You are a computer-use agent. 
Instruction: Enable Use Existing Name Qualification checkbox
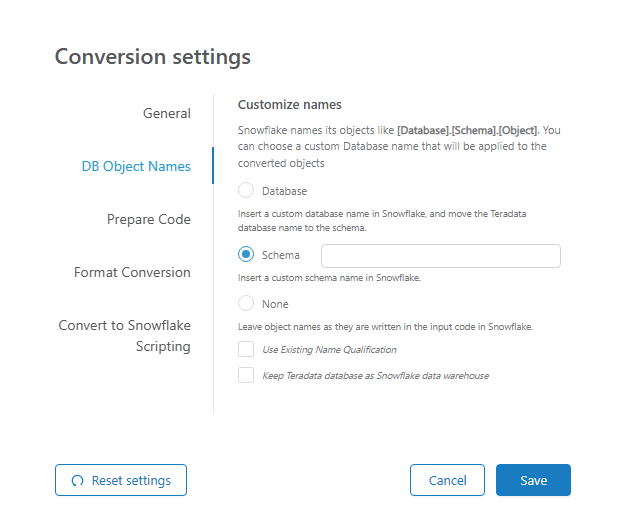(246, 349)
